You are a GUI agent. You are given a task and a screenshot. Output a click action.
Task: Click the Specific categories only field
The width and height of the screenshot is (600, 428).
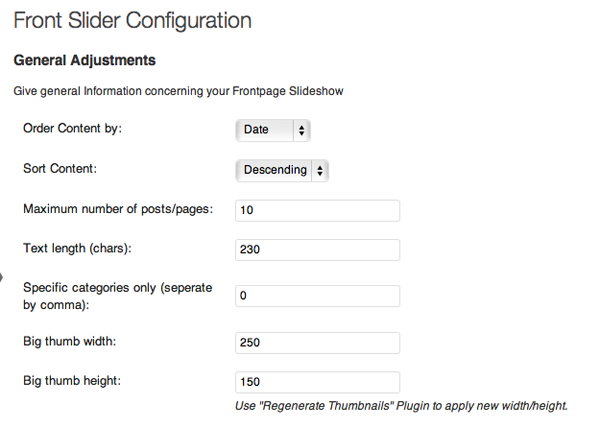(x=317, y=296)
